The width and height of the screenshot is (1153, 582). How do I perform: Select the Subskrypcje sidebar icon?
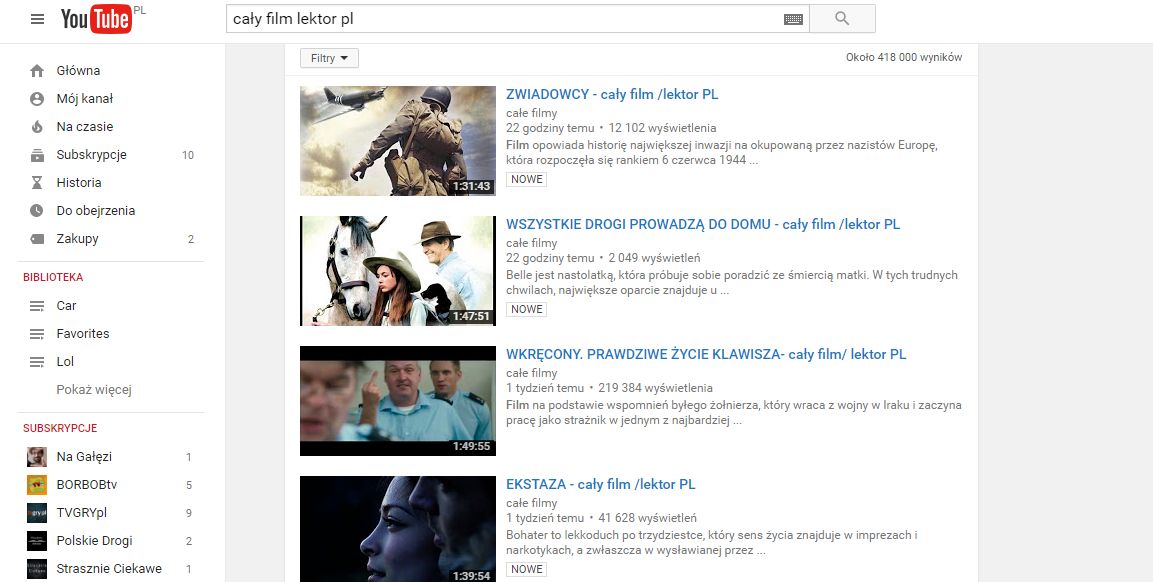pos(36,154)
